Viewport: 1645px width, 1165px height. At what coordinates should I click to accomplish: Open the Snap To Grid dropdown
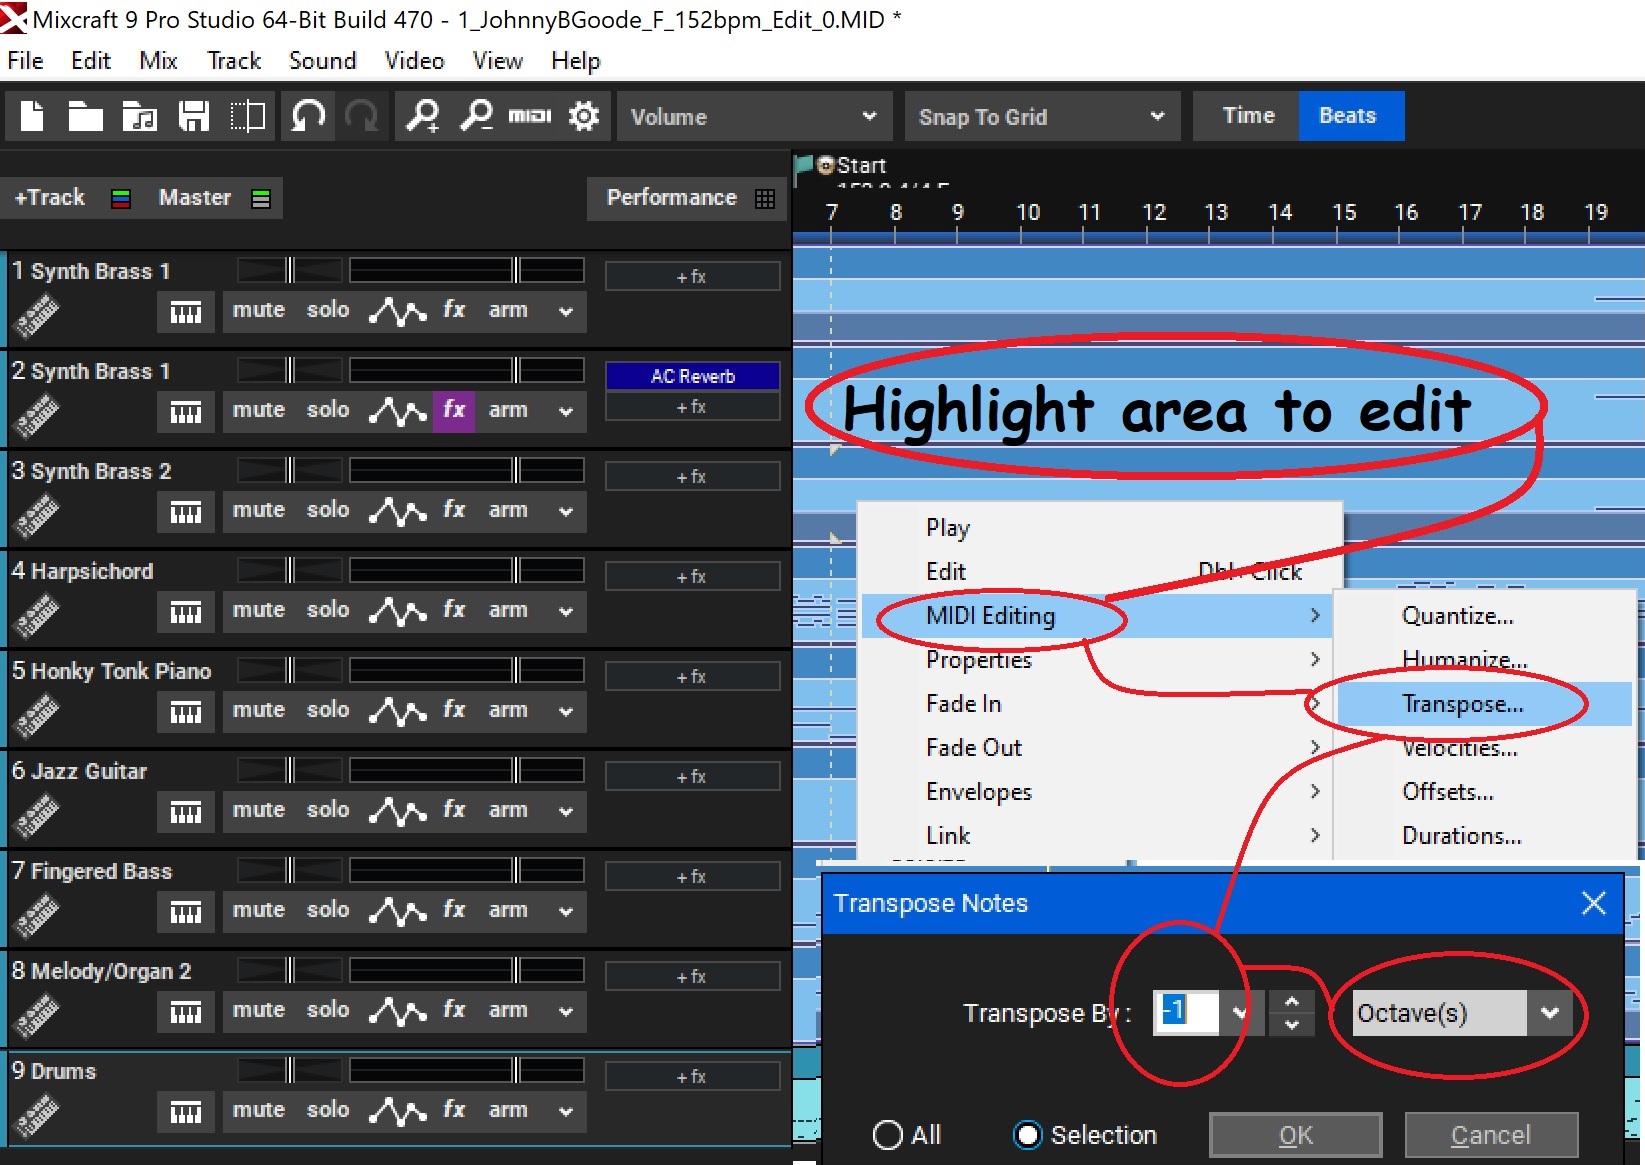tap(1041, 117)
